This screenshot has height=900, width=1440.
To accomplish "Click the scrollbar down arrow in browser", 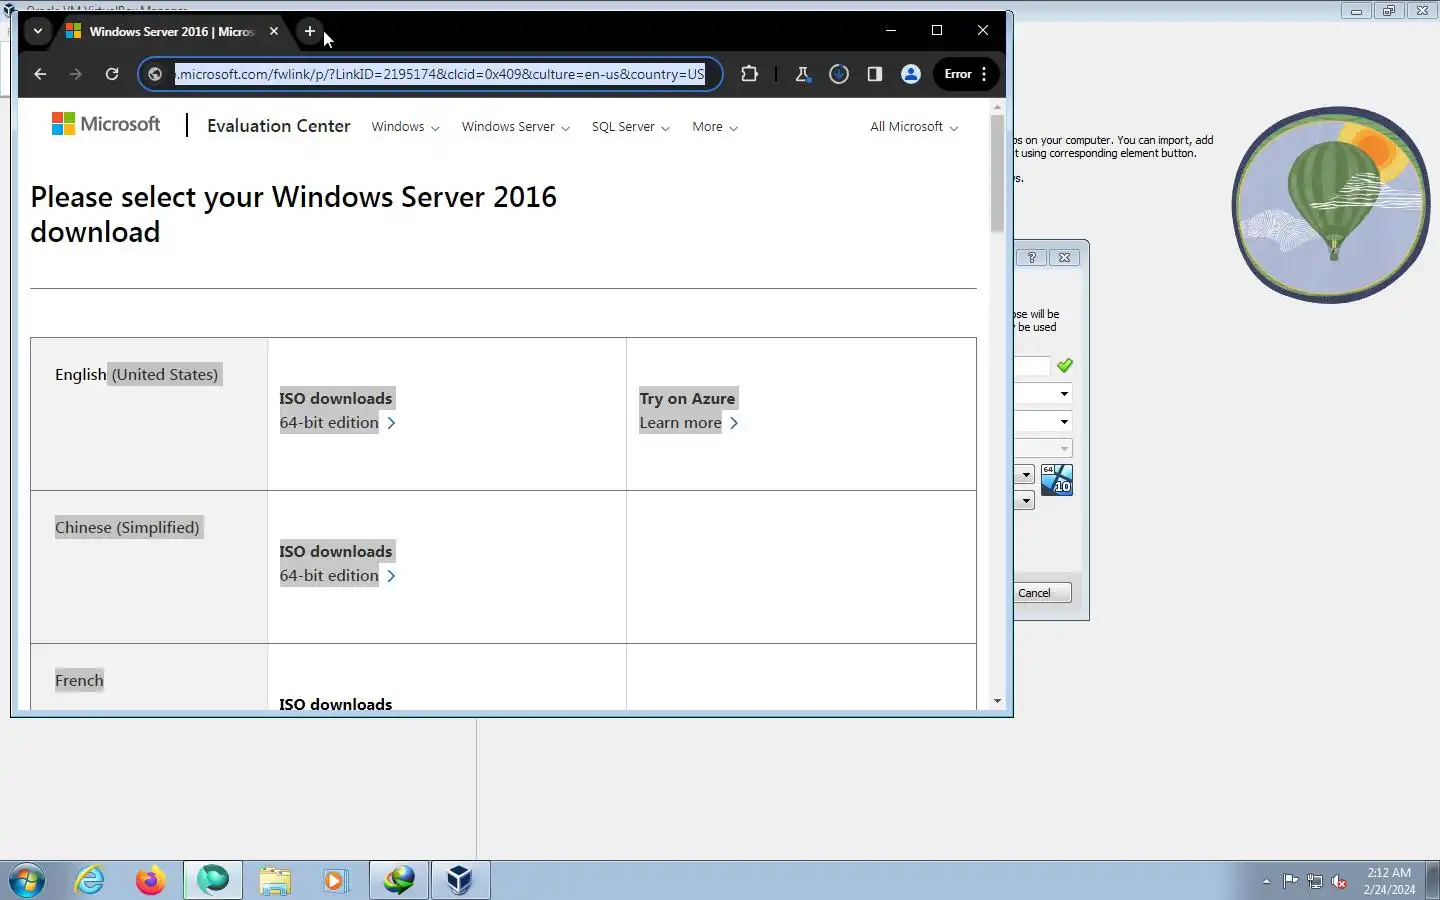I will tap(997, 701).
